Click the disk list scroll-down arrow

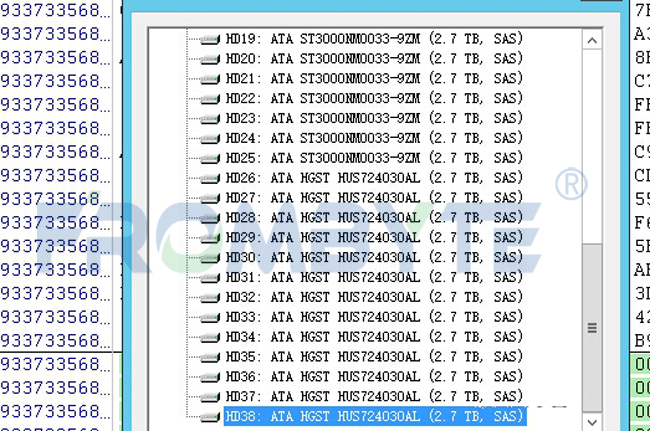click(592, 422)
